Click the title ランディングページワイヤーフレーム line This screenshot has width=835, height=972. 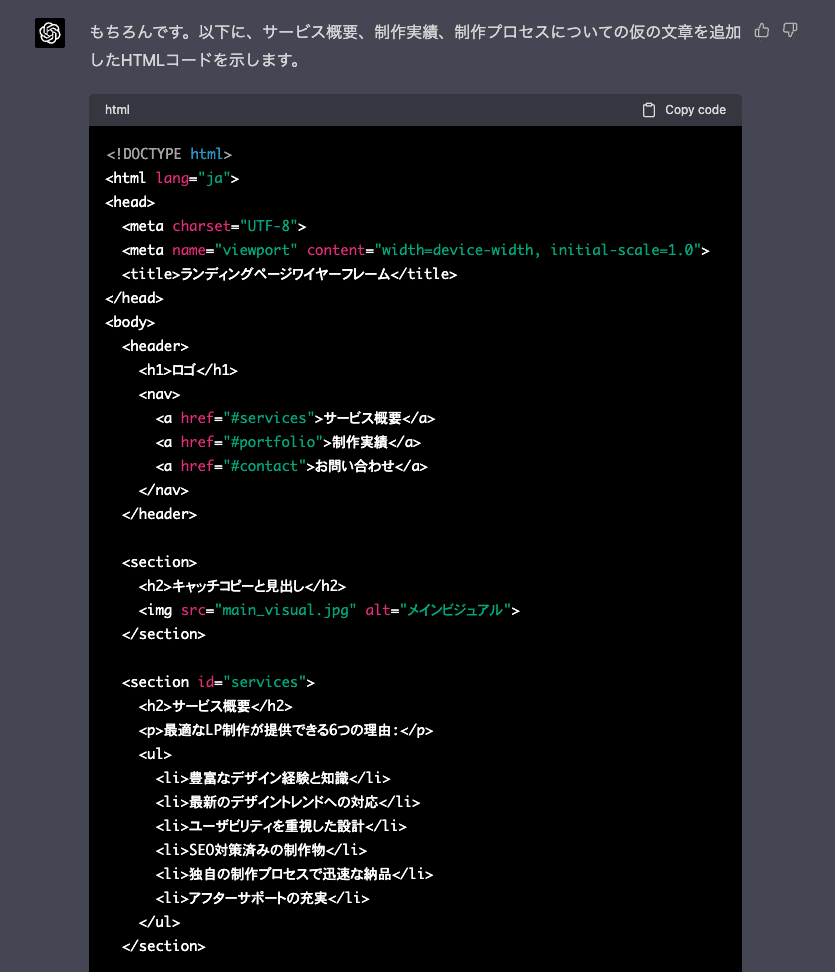[289, 274]
